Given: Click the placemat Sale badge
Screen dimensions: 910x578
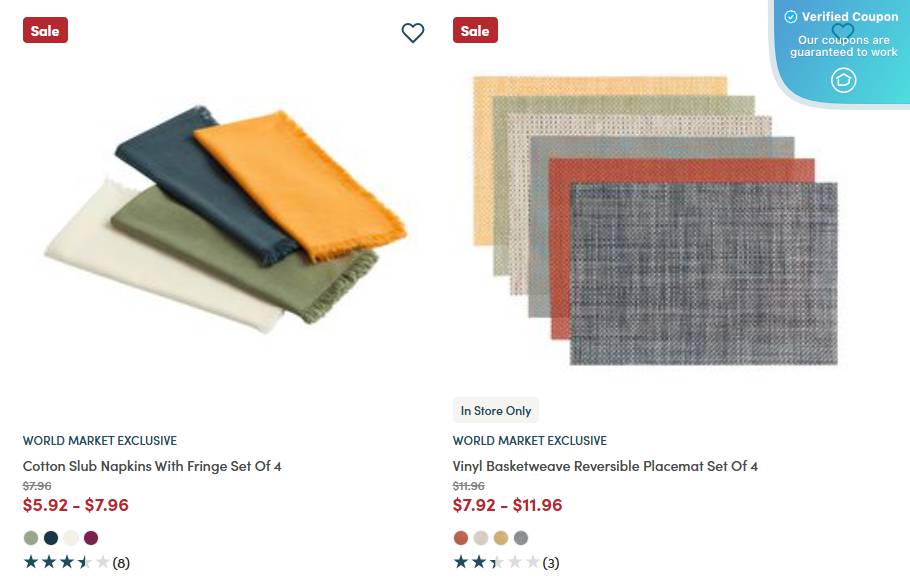Looking at the screenshot, I should (475, 30).
